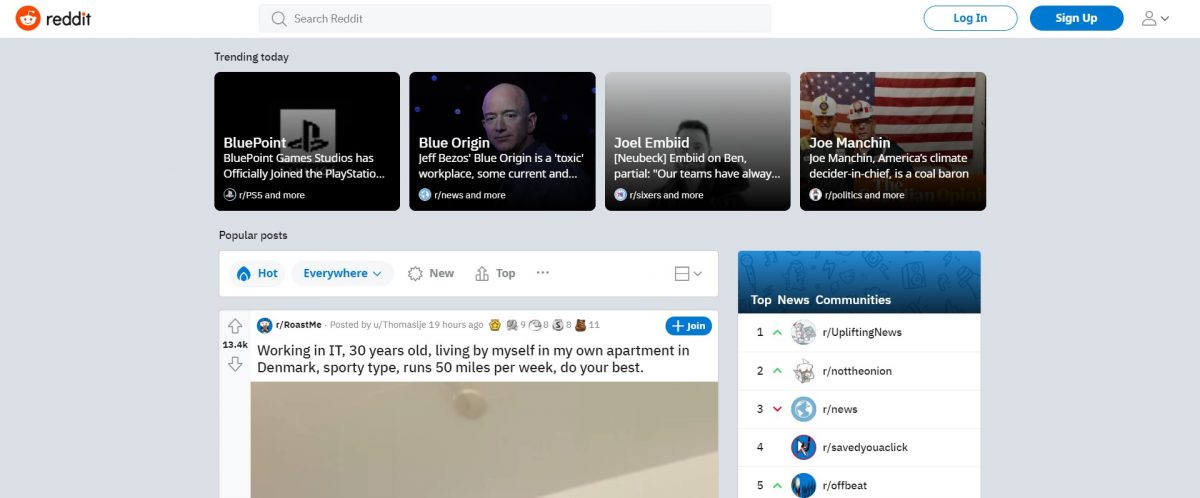The width and height of the screenshot is (1200, 498).
Task: Open r/news in Top News Communities list
Action: 840,409
